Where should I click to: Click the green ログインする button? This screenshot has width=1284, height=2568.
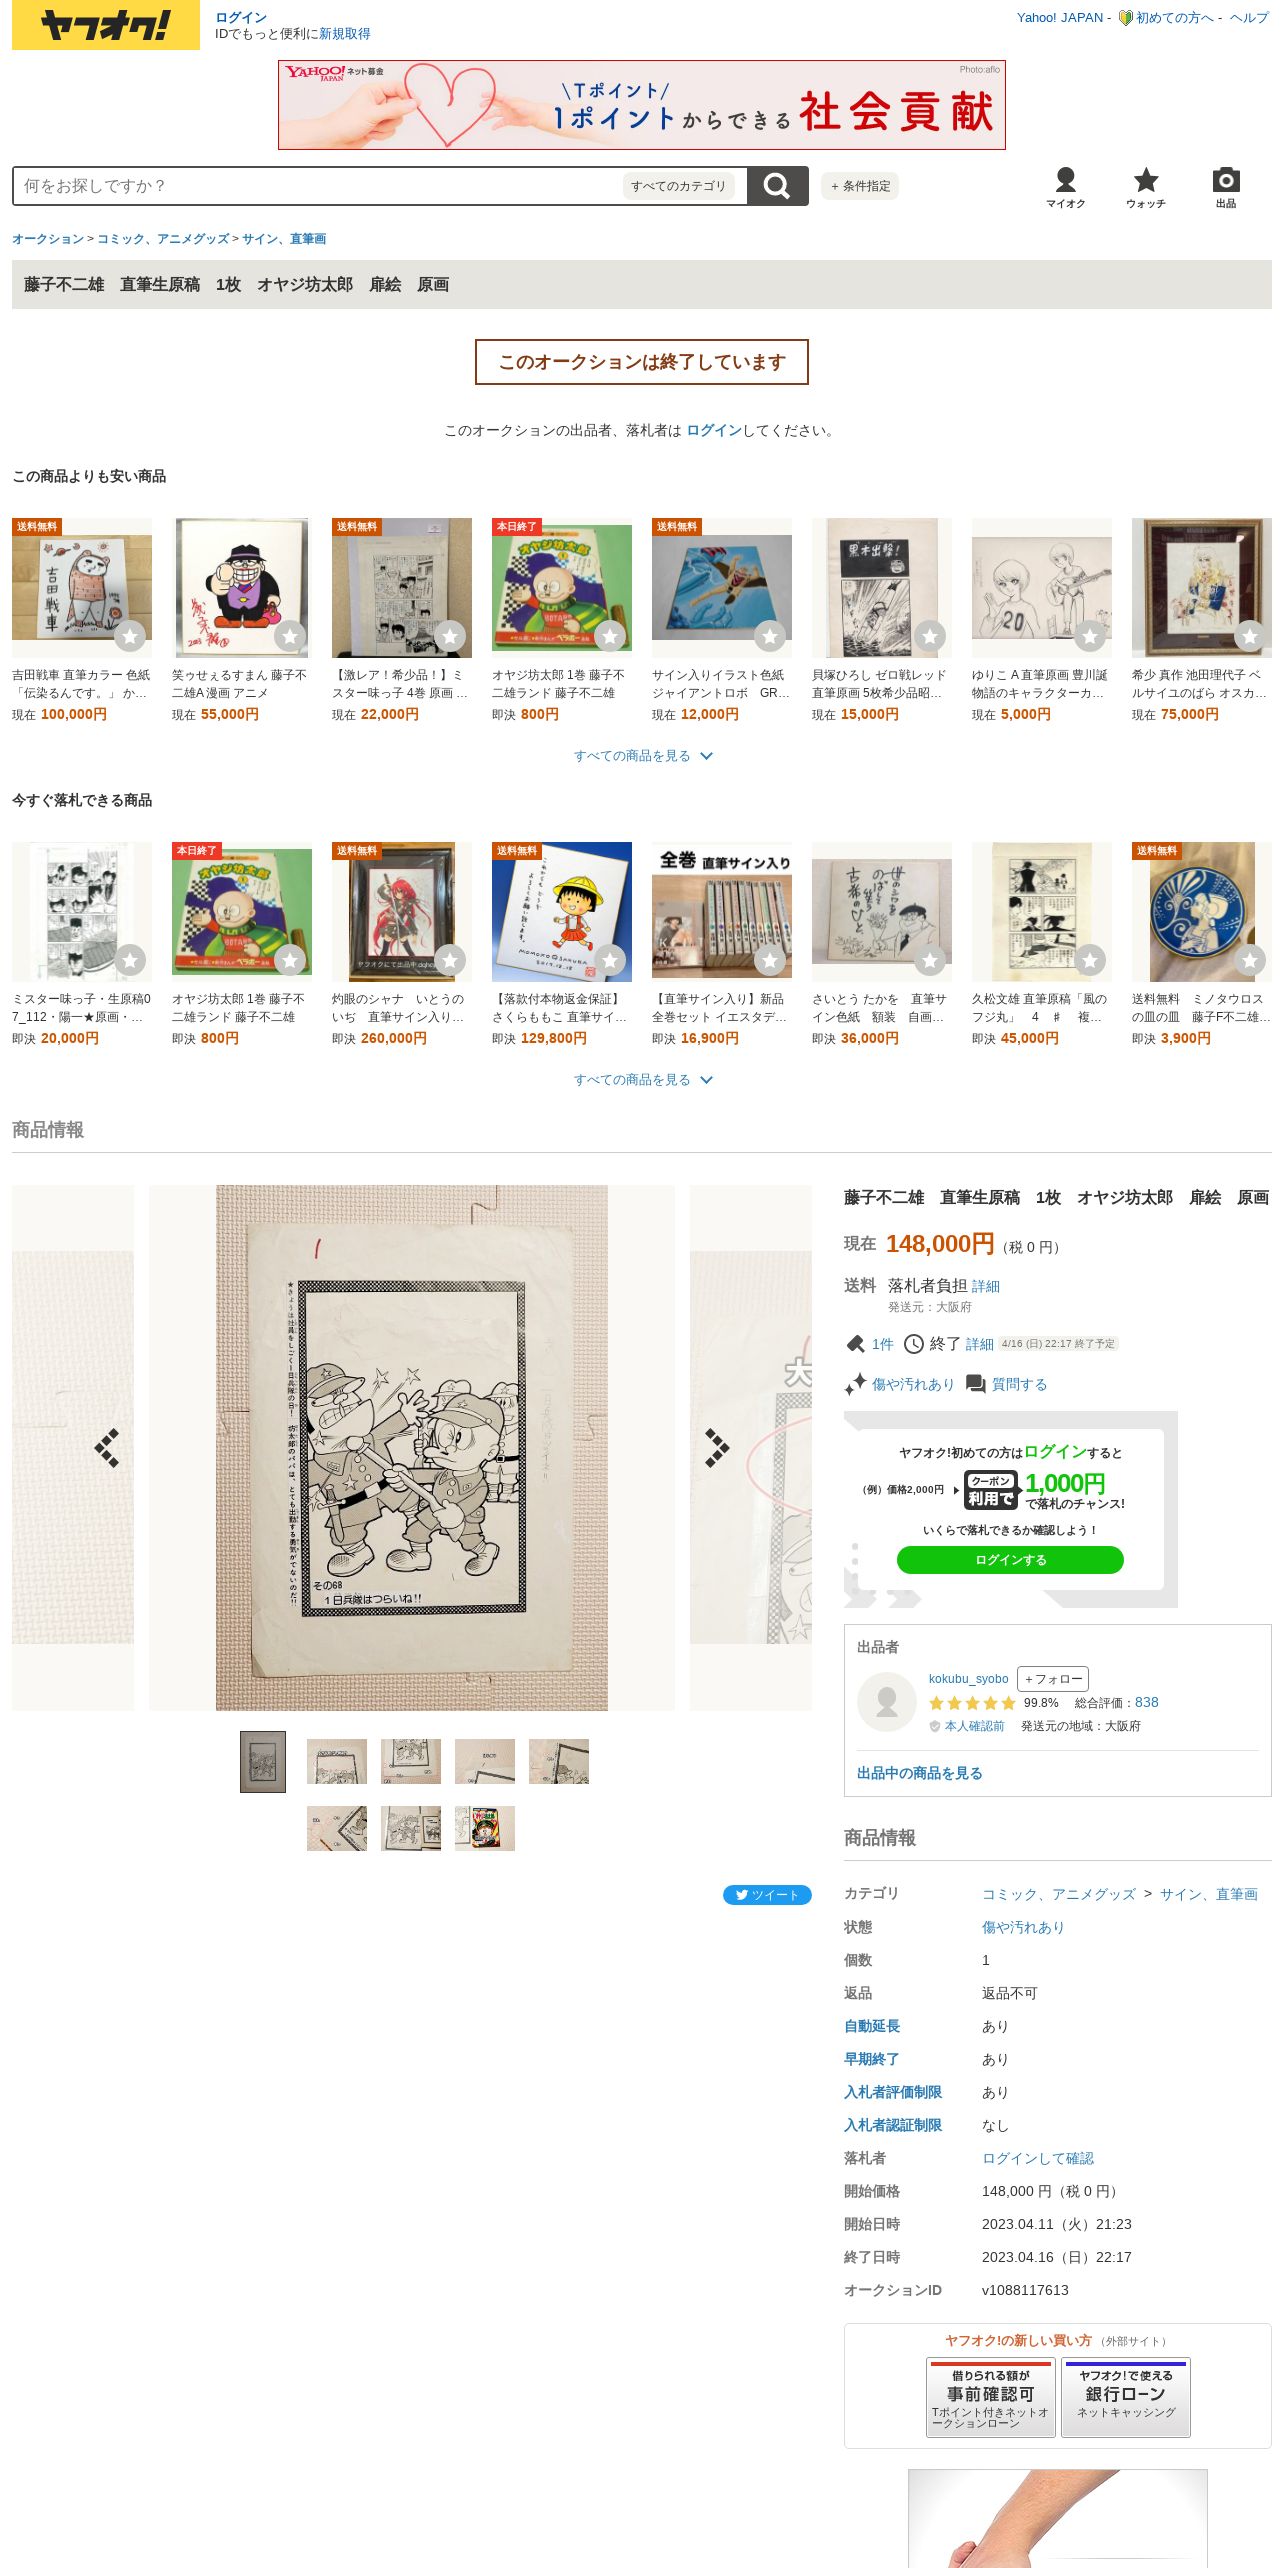[1010, 1560]
